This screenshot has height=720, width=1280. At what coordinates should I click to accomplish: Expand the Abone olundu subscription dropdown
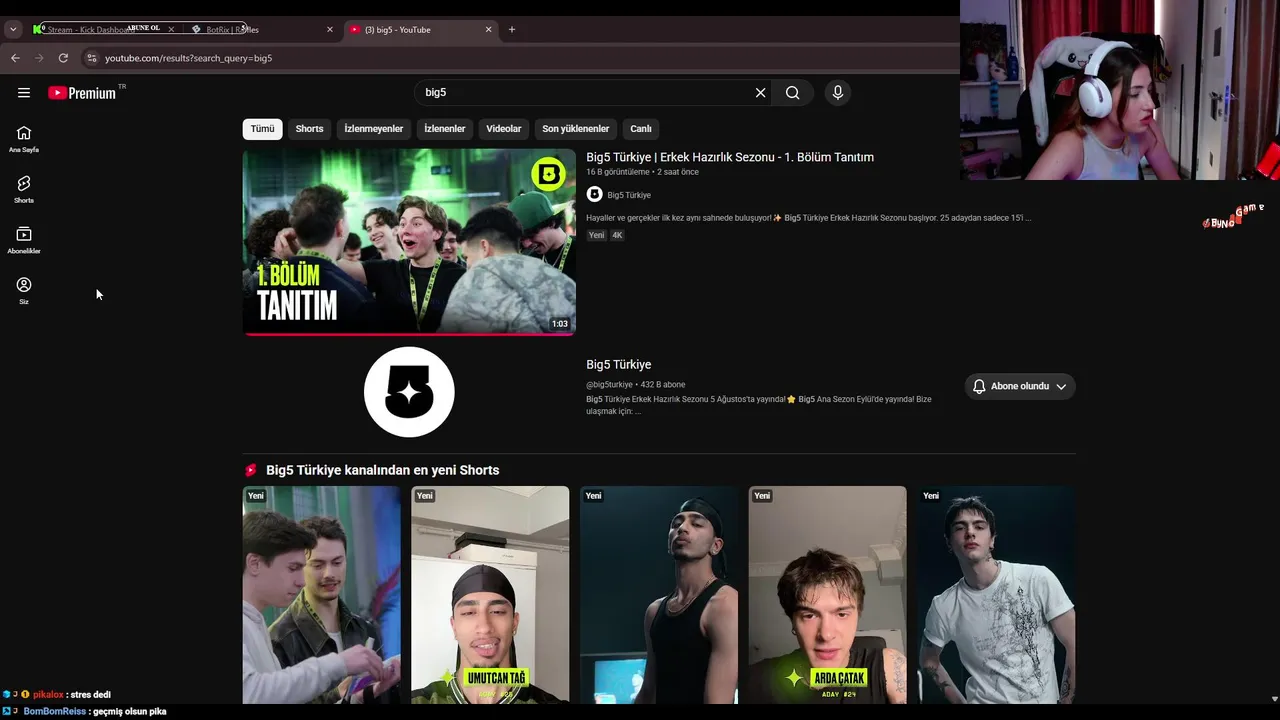click(x=1061, y=386)
